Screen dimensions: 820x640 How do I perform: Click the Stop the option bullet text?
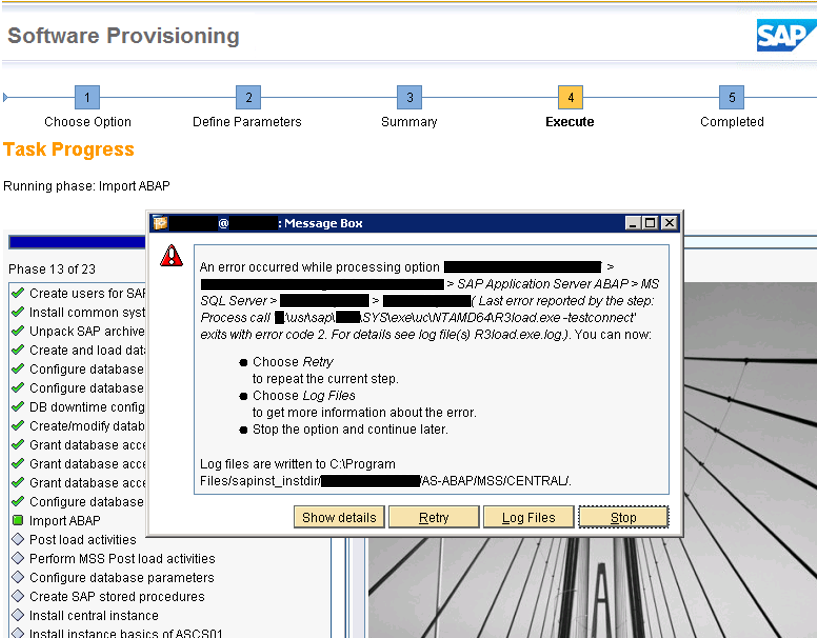click(350, 429)
